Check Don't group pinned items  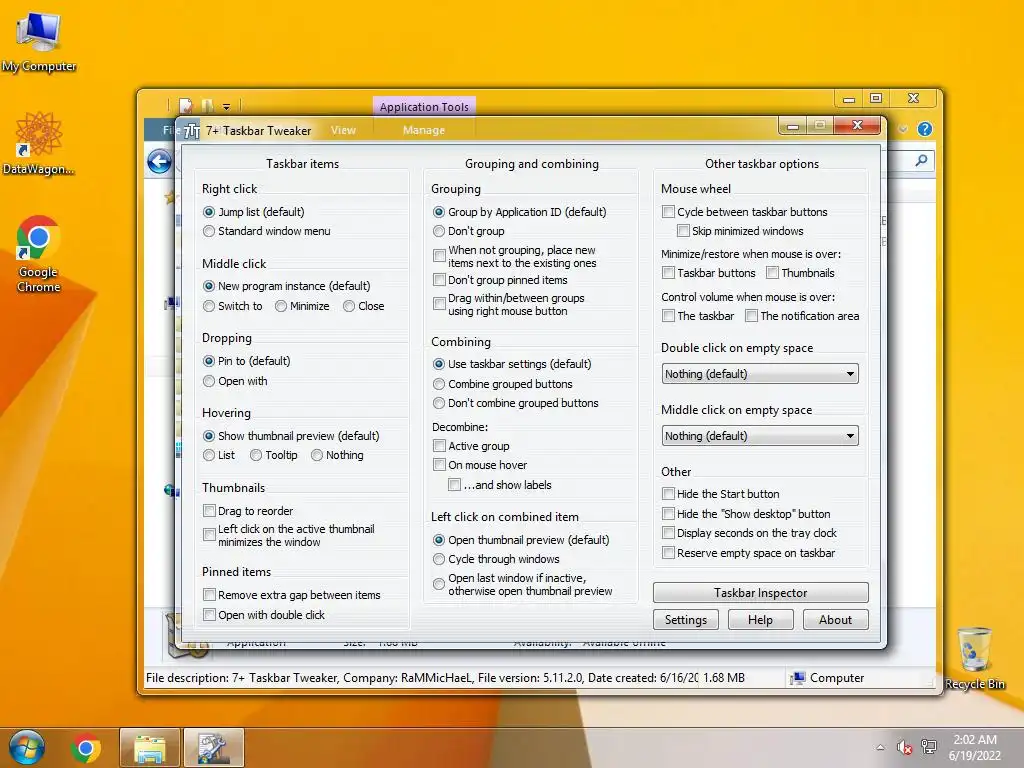pyautogui.click(x=500, y=280)
